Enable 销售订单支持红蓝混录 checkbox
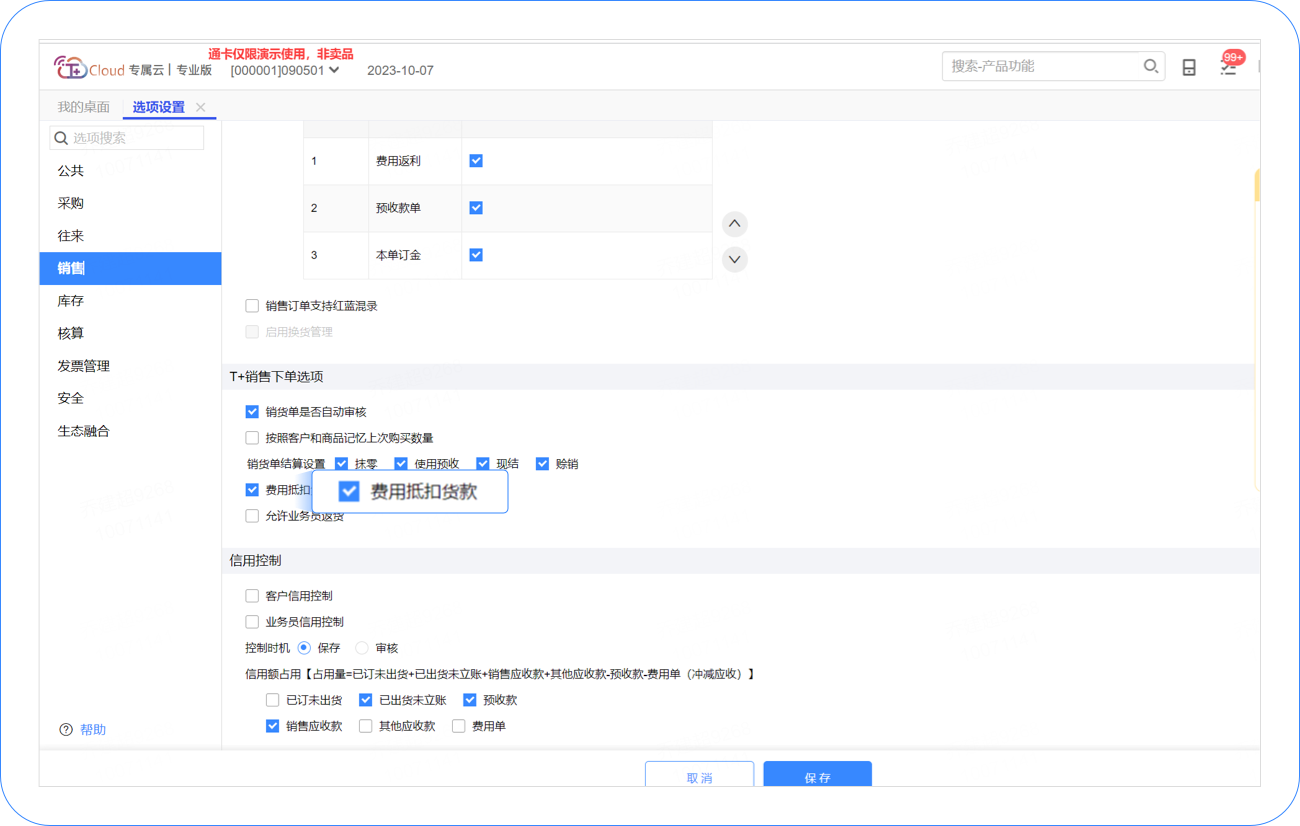The image size is (1300, 826). [x=252, y=306]
